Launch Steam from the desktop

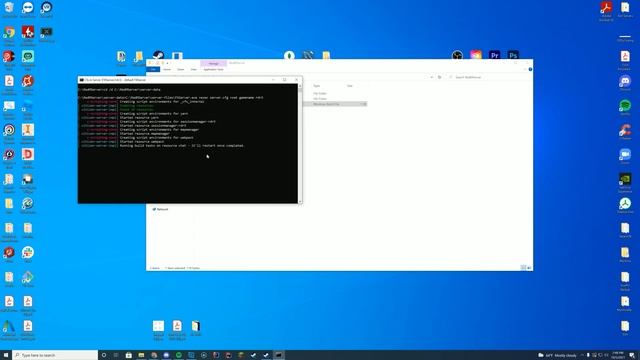coord(158,56)
